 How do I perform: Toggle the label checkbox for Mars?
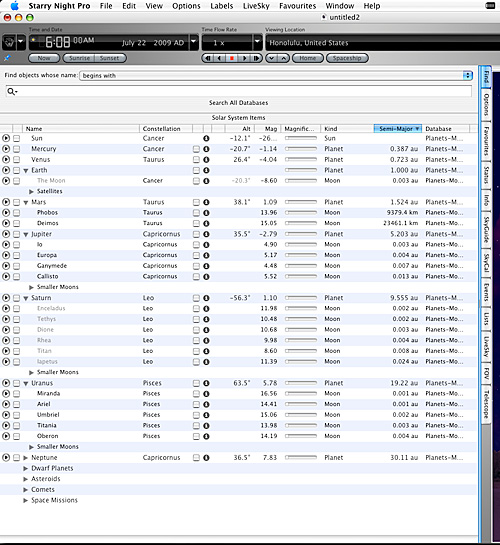click(16, 202)
